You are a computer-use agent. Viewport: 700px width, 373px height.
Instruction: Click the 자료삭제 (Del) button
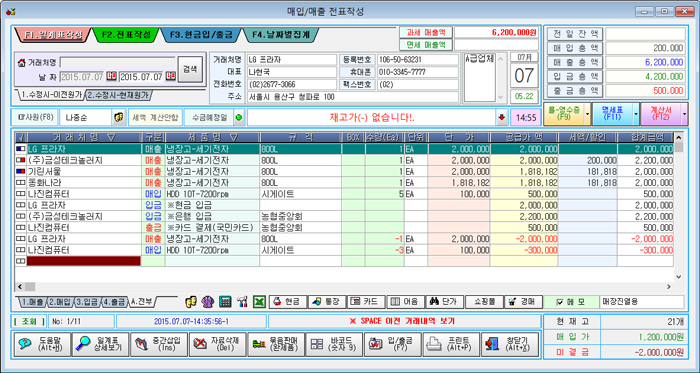217,344
